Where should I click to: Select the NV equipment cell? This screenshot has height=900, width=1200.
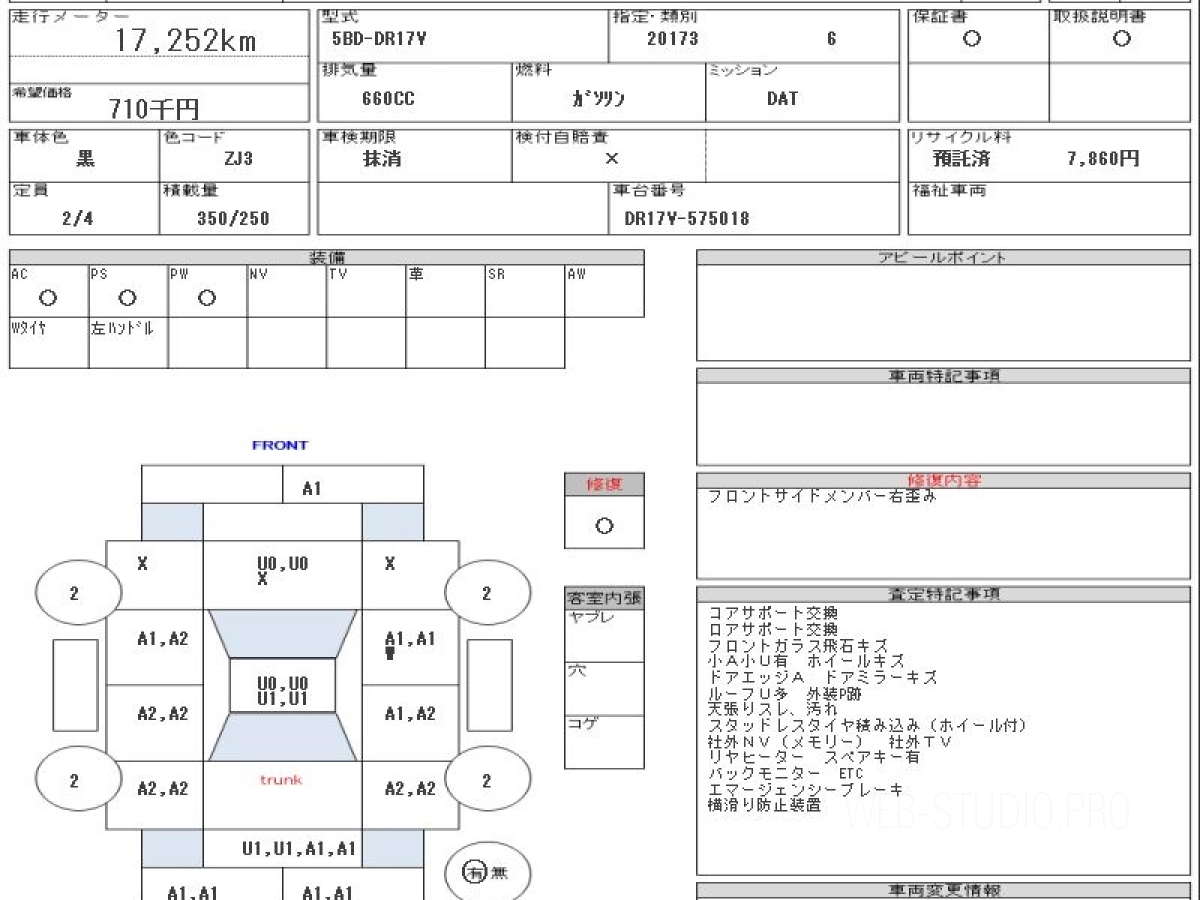[x=287, y=291]
